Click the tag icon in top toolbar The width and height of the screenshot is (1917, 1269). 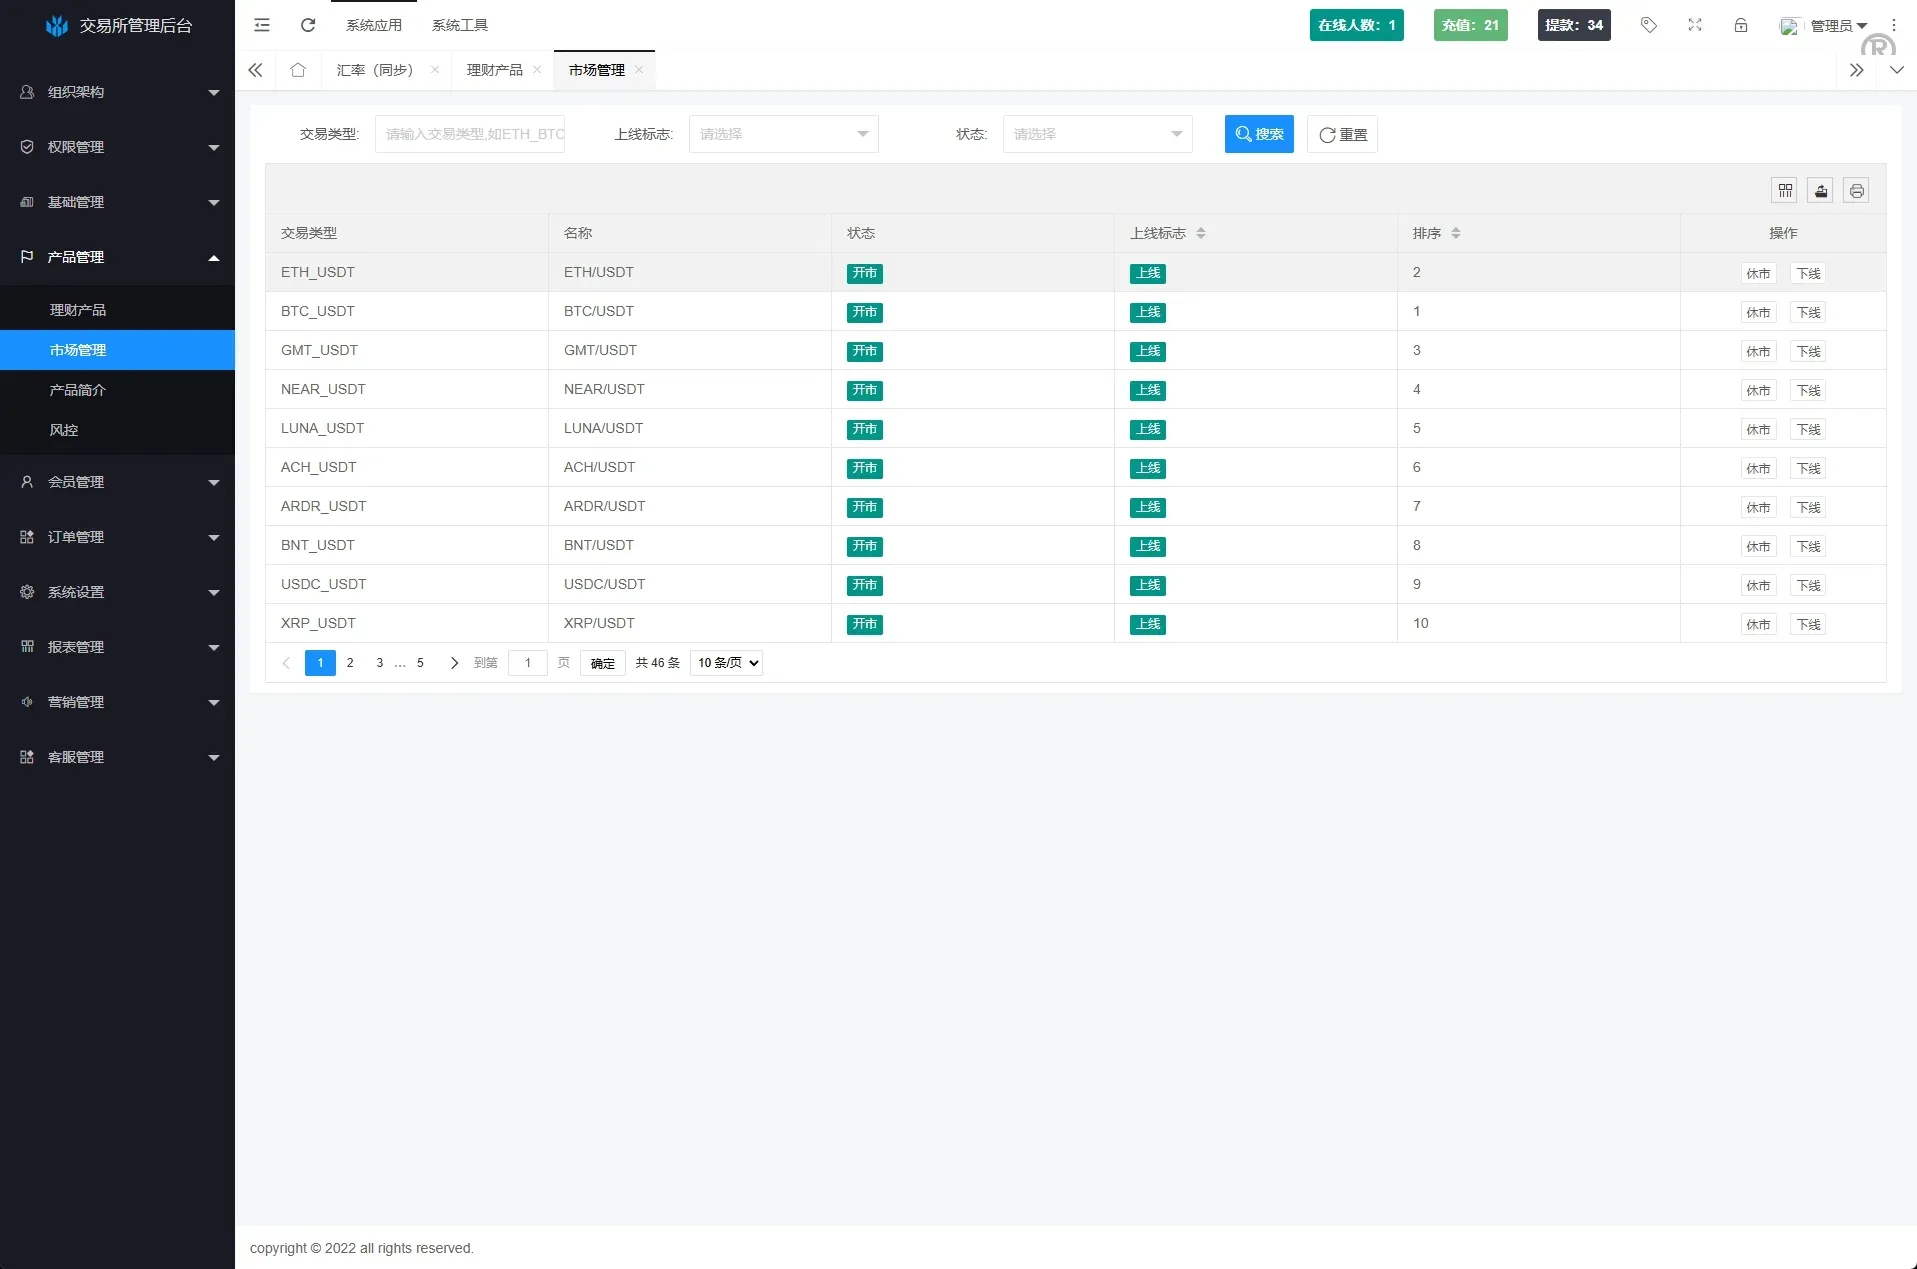click(1648, 25)
